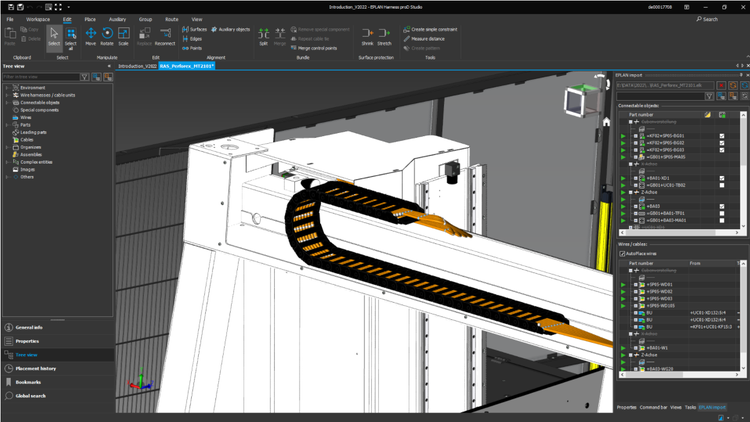Toggle checkbox for +KF02+SP05-BG01 row
The image size is (750, 422).
pos(722,135)
